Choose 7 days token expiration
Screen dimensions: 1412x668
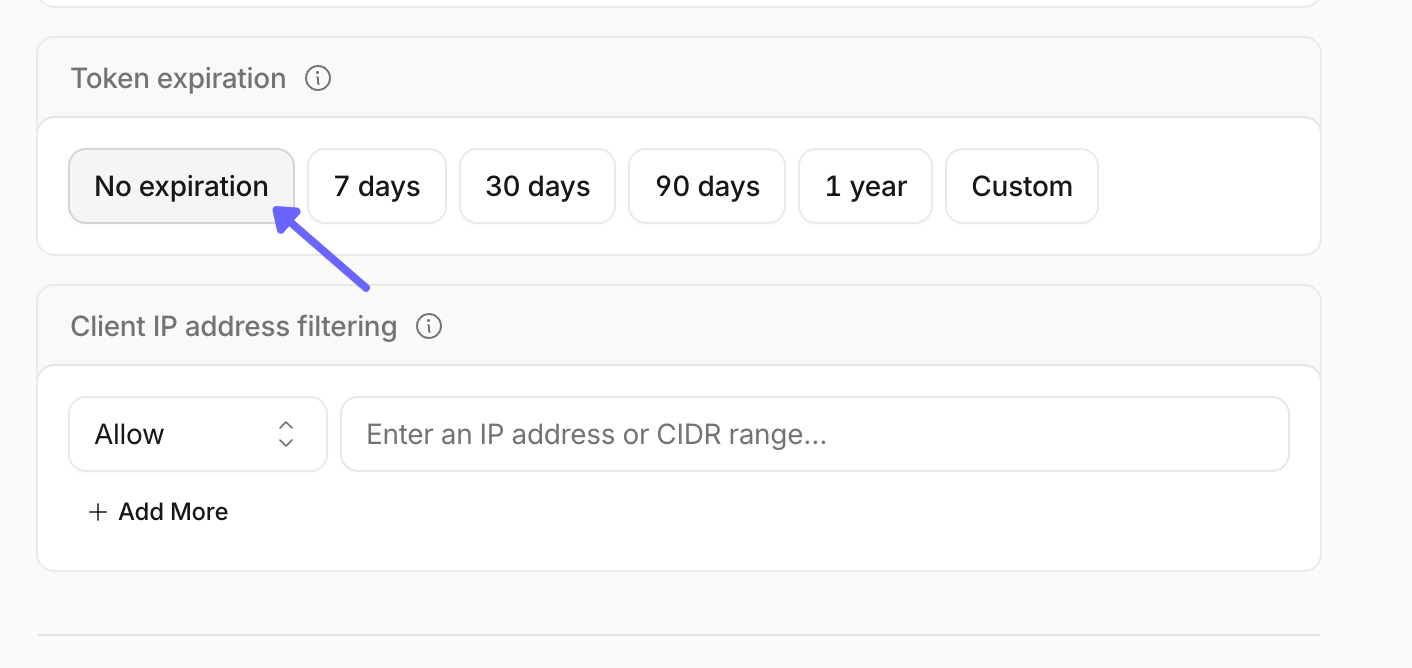(x=377, y=186)
